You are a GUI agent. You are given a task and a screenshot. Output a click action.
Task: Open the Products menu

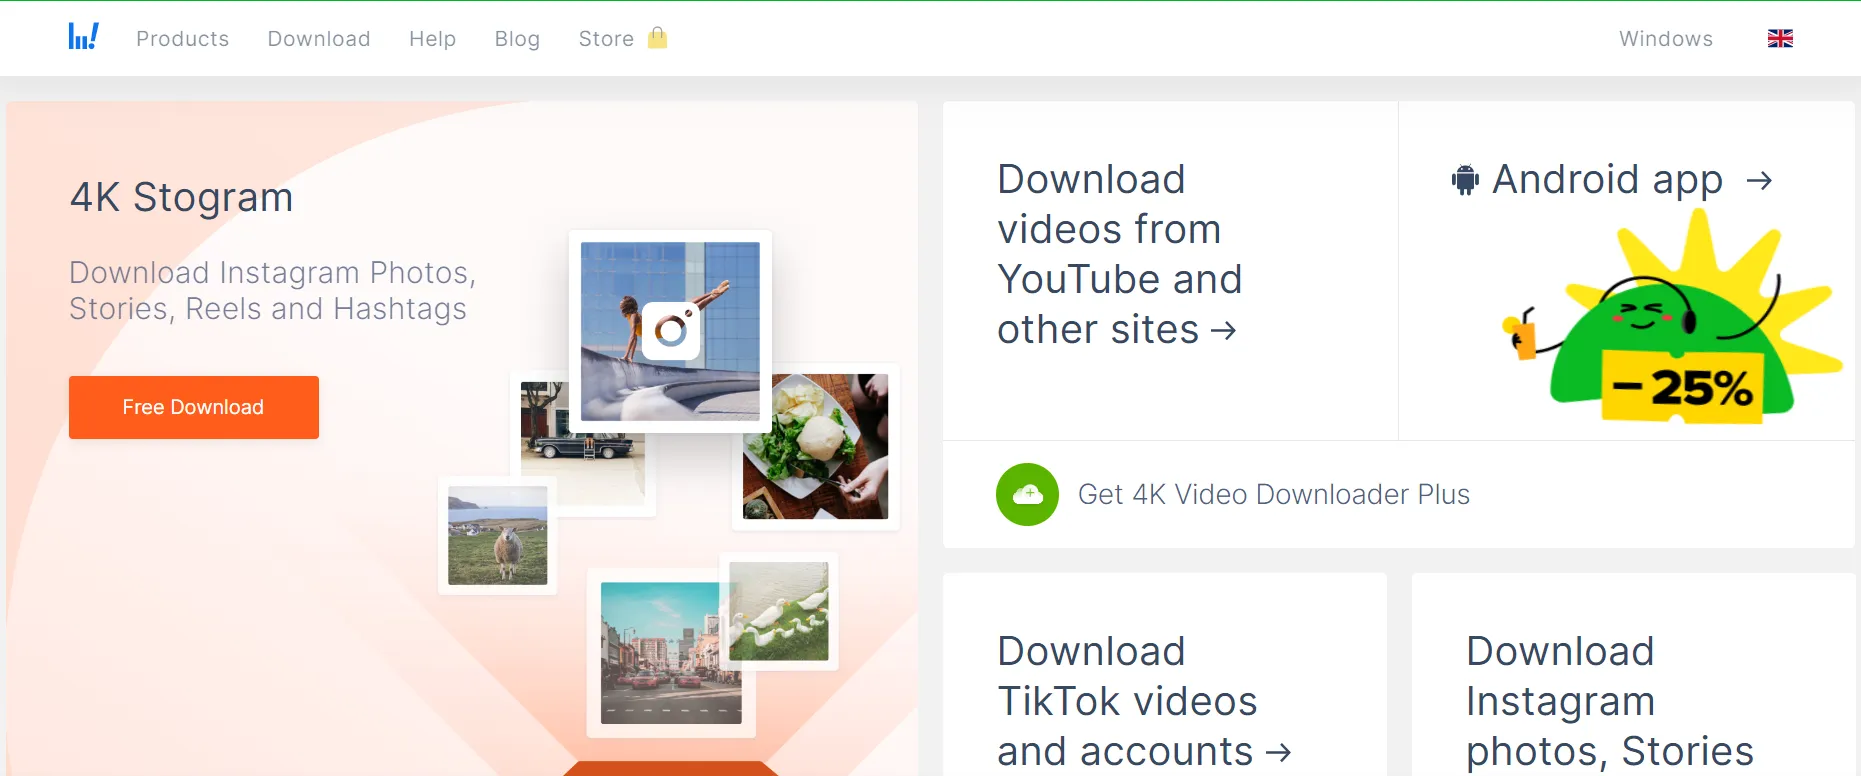[183, 39]
